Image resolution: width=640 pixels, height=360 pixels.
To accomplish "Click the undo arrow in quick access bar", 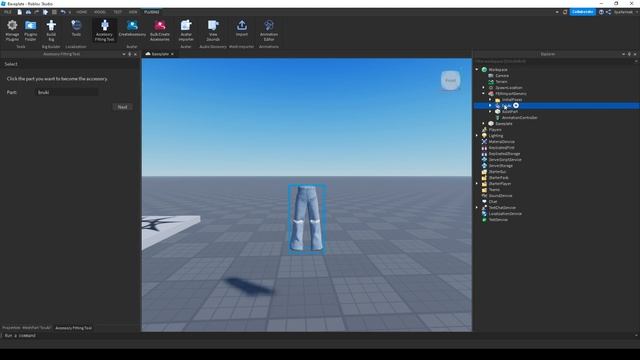I will 63,12.
